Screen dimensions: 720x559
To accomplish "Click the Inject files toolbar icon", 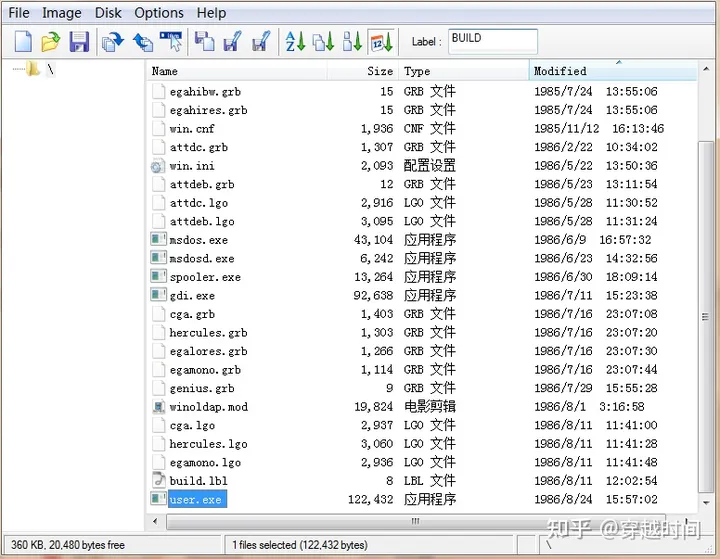I will pos(204,41).
